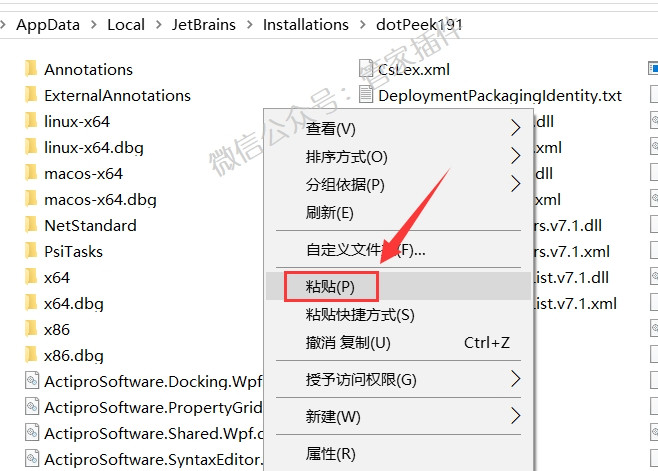Viewport: 658px width, 471px height.
Task: Select the linux-x64.dbg folder icon
Action: pos(31,147)
